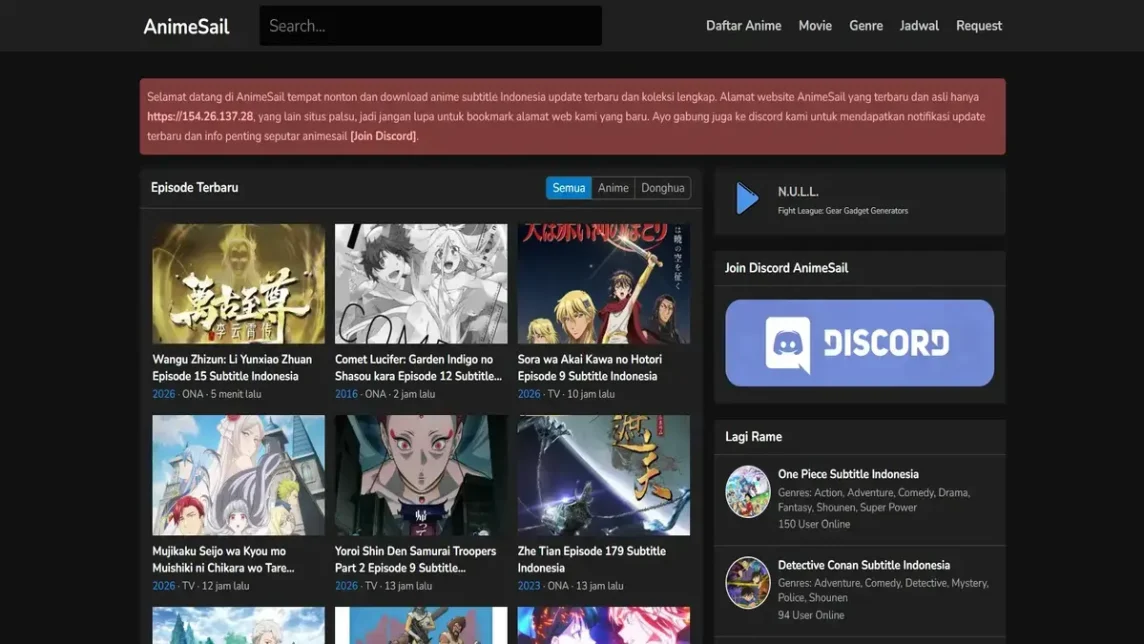Click One Piece round avatar icon

pyautogui.click(x=748, y=492)
